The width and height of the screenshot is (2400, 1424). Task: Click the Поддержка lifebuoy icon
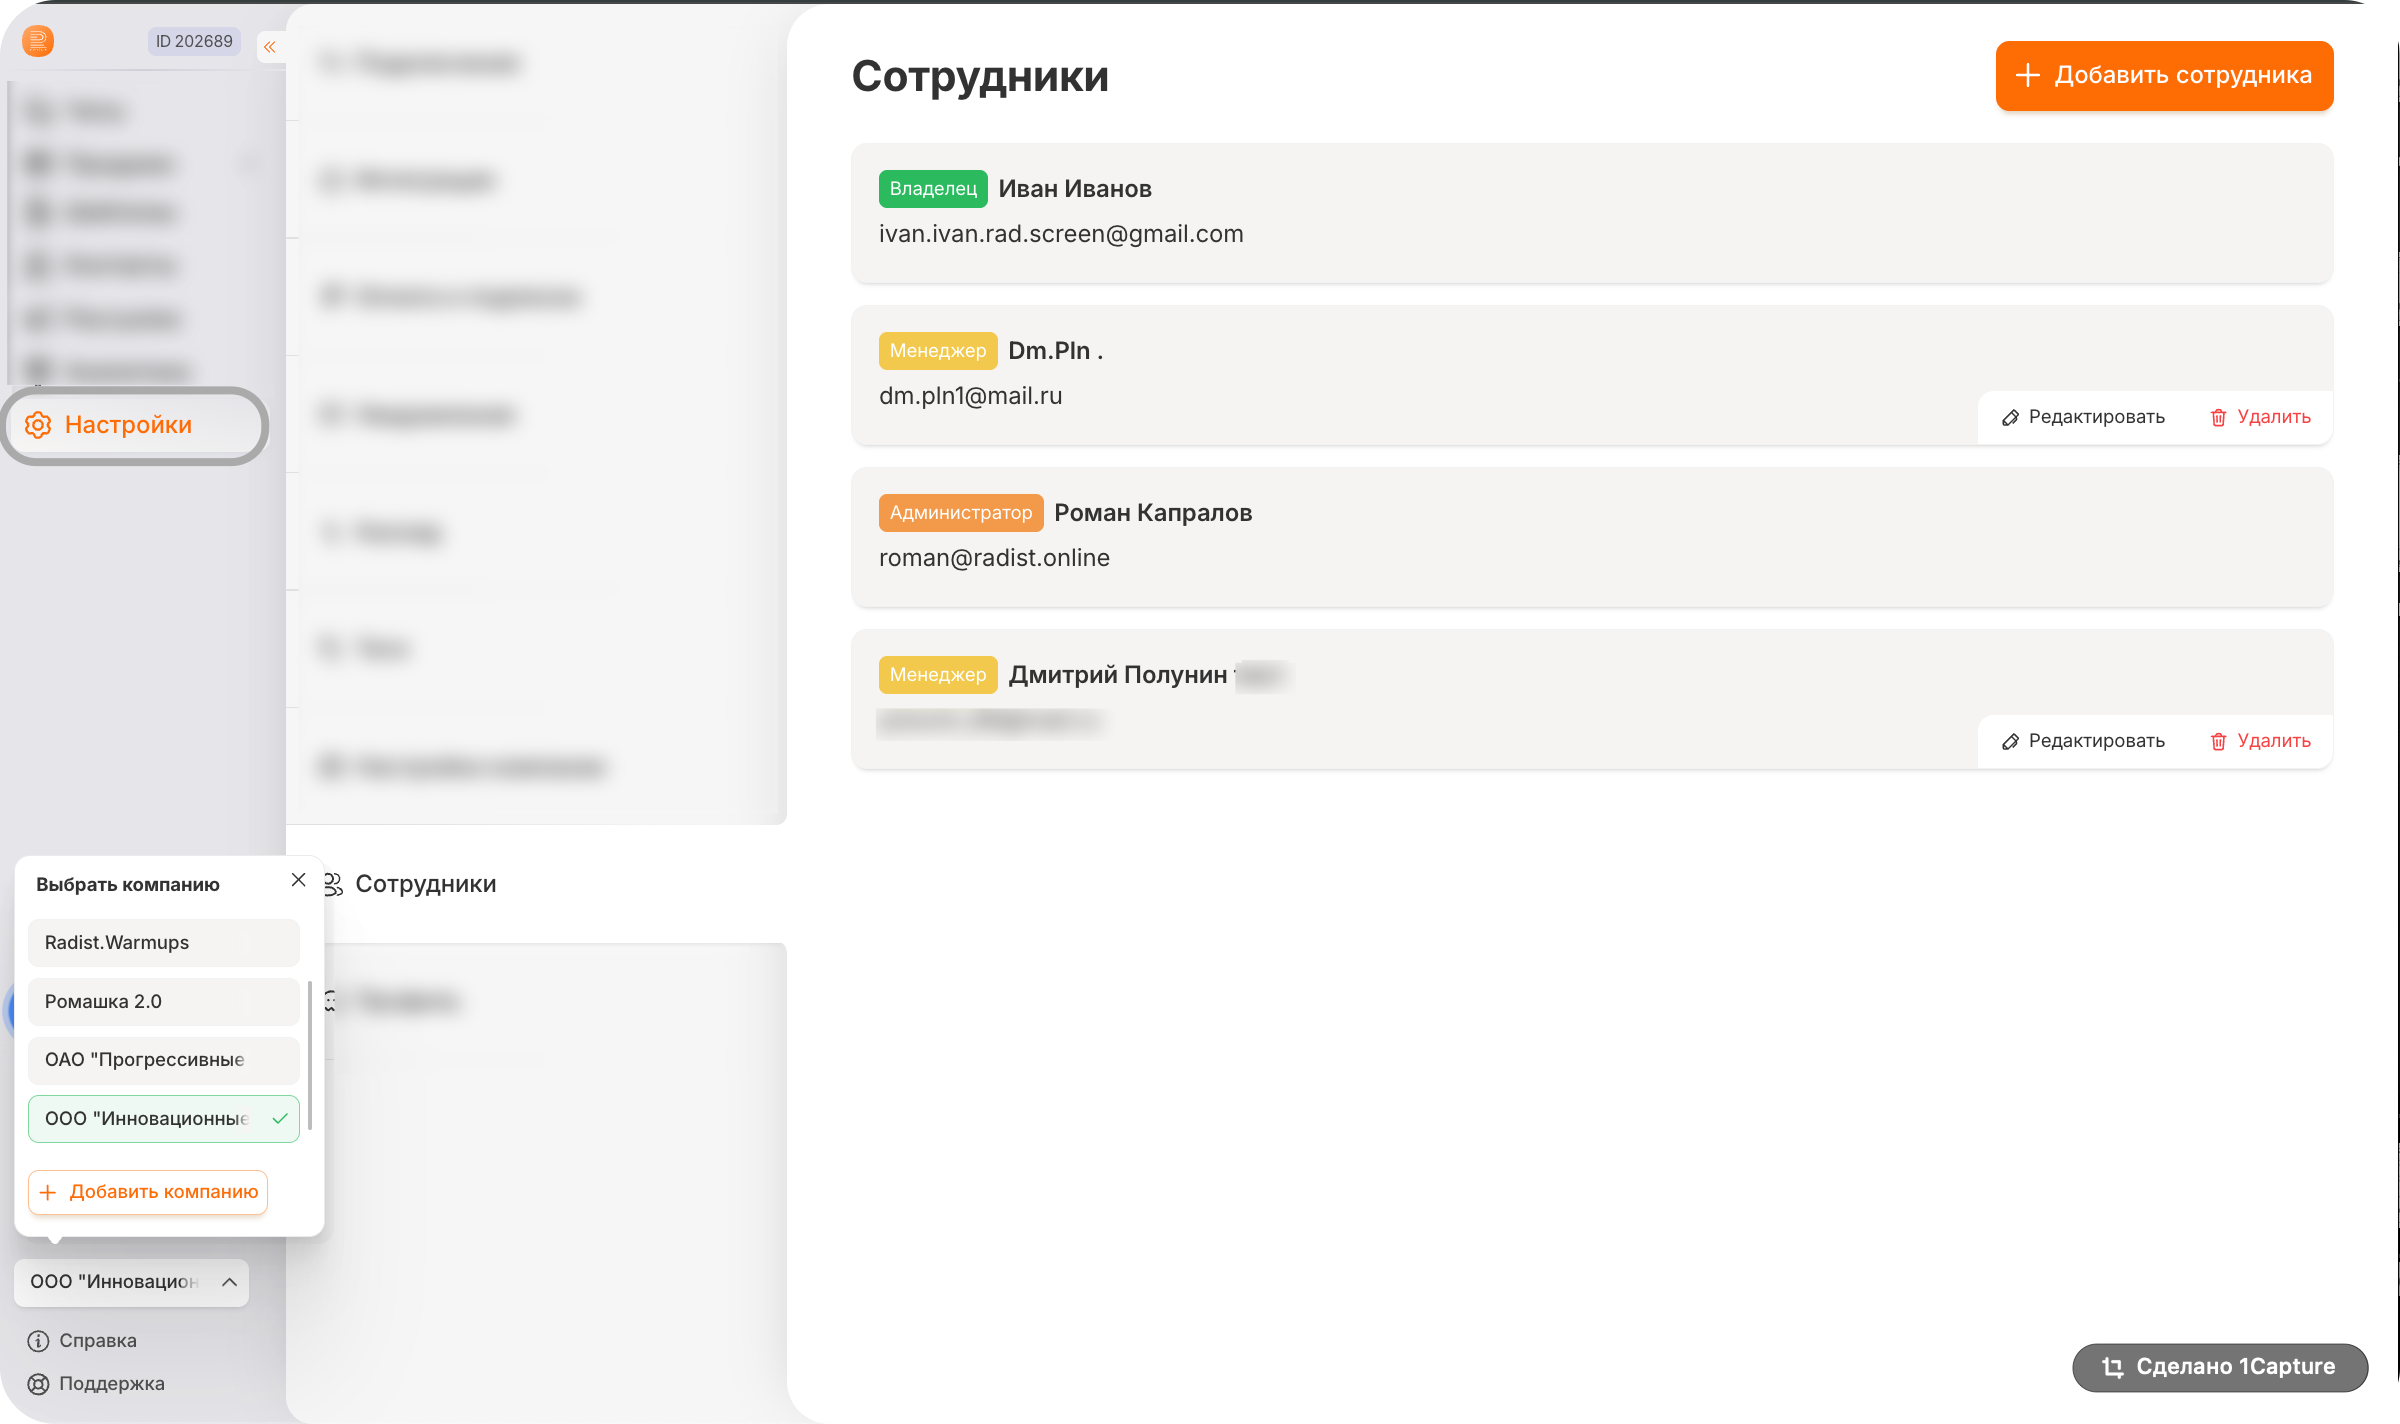38,1384
